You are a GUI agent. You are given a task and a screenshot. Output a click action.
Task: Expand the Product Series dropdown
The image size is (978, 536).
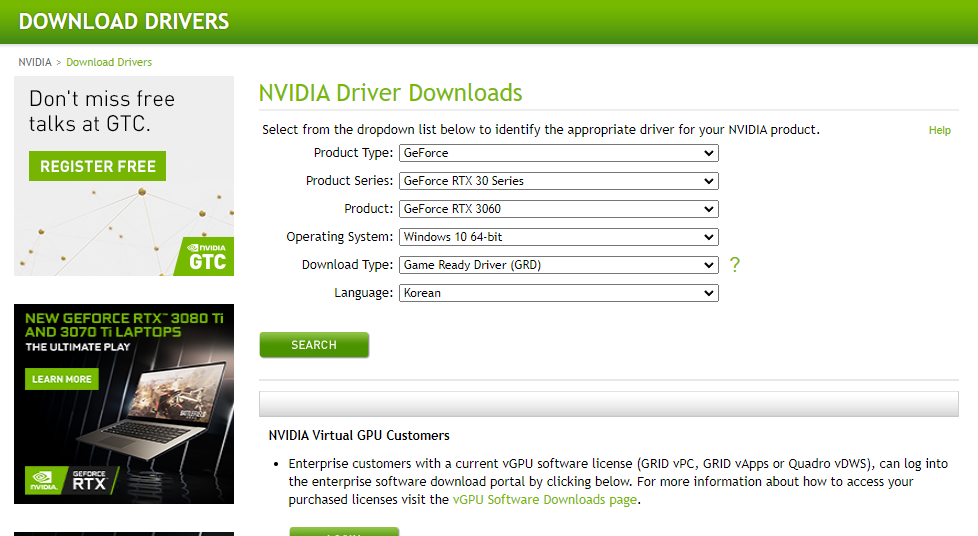559,181
